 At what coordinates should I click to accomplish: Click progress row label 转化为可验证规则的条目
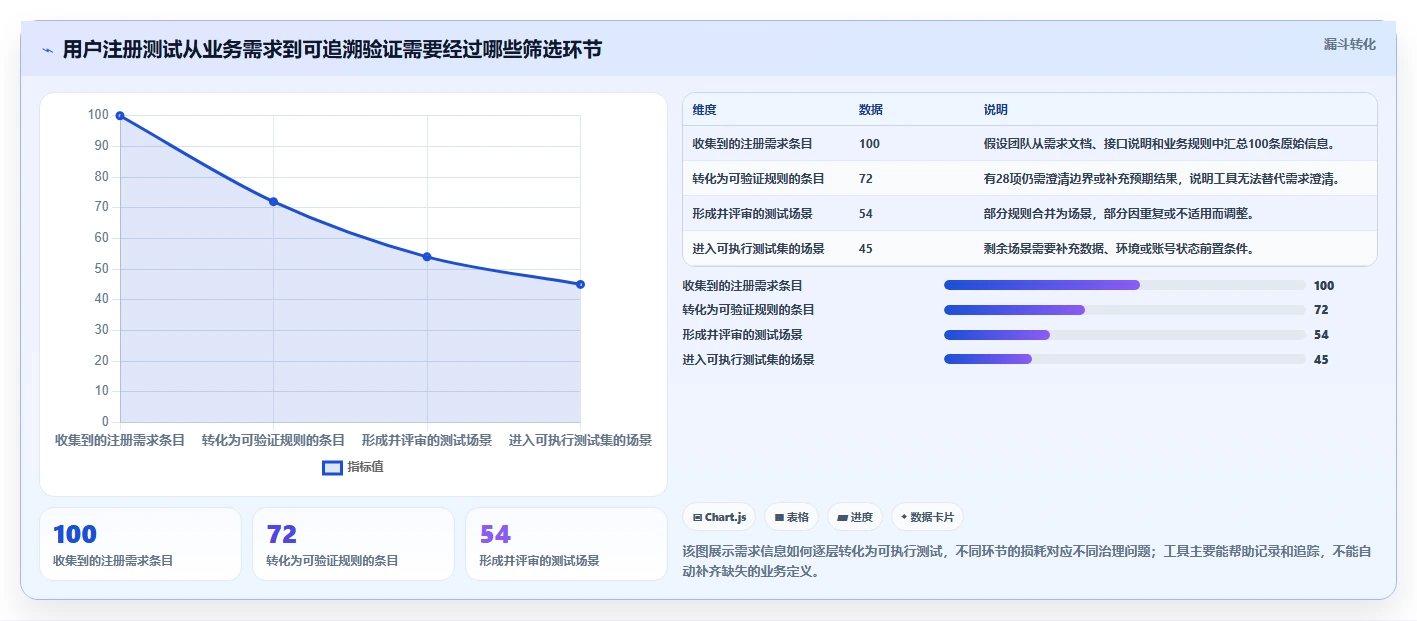pyautogui.click(x=748, y=310)
